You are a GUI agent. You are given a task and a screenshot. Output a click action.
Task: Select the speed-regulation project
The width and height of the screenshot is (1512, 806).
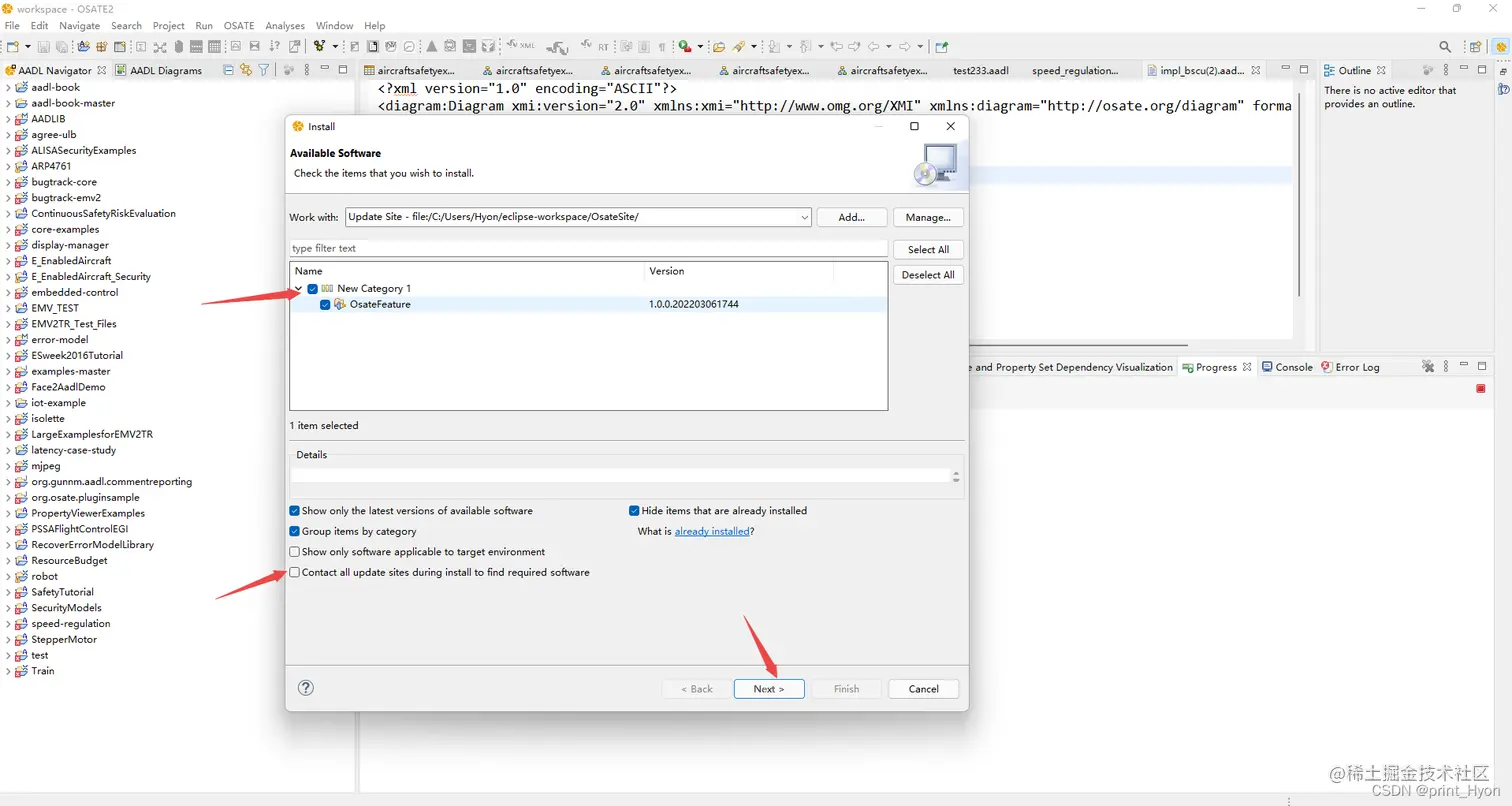tap(70, 624)
